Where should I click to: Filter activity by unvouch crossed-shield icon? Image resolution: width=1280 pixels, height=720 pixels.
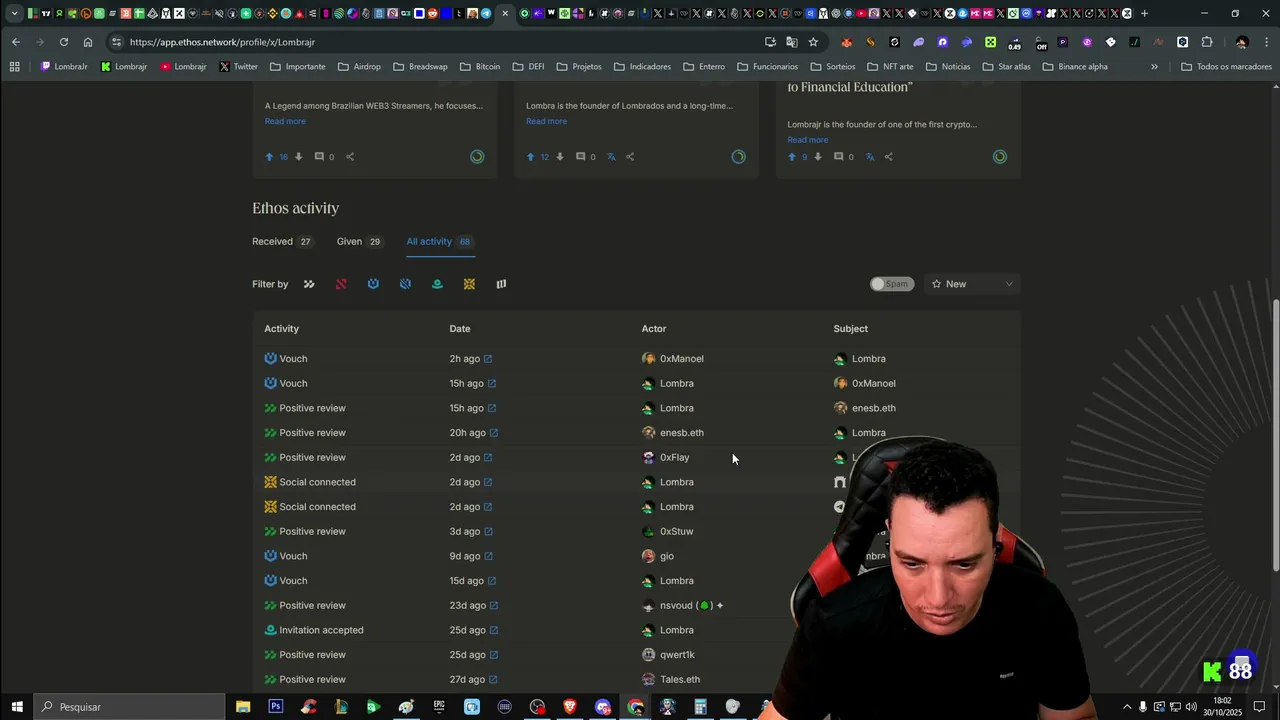pyautogui.click(x=405, y=284)
